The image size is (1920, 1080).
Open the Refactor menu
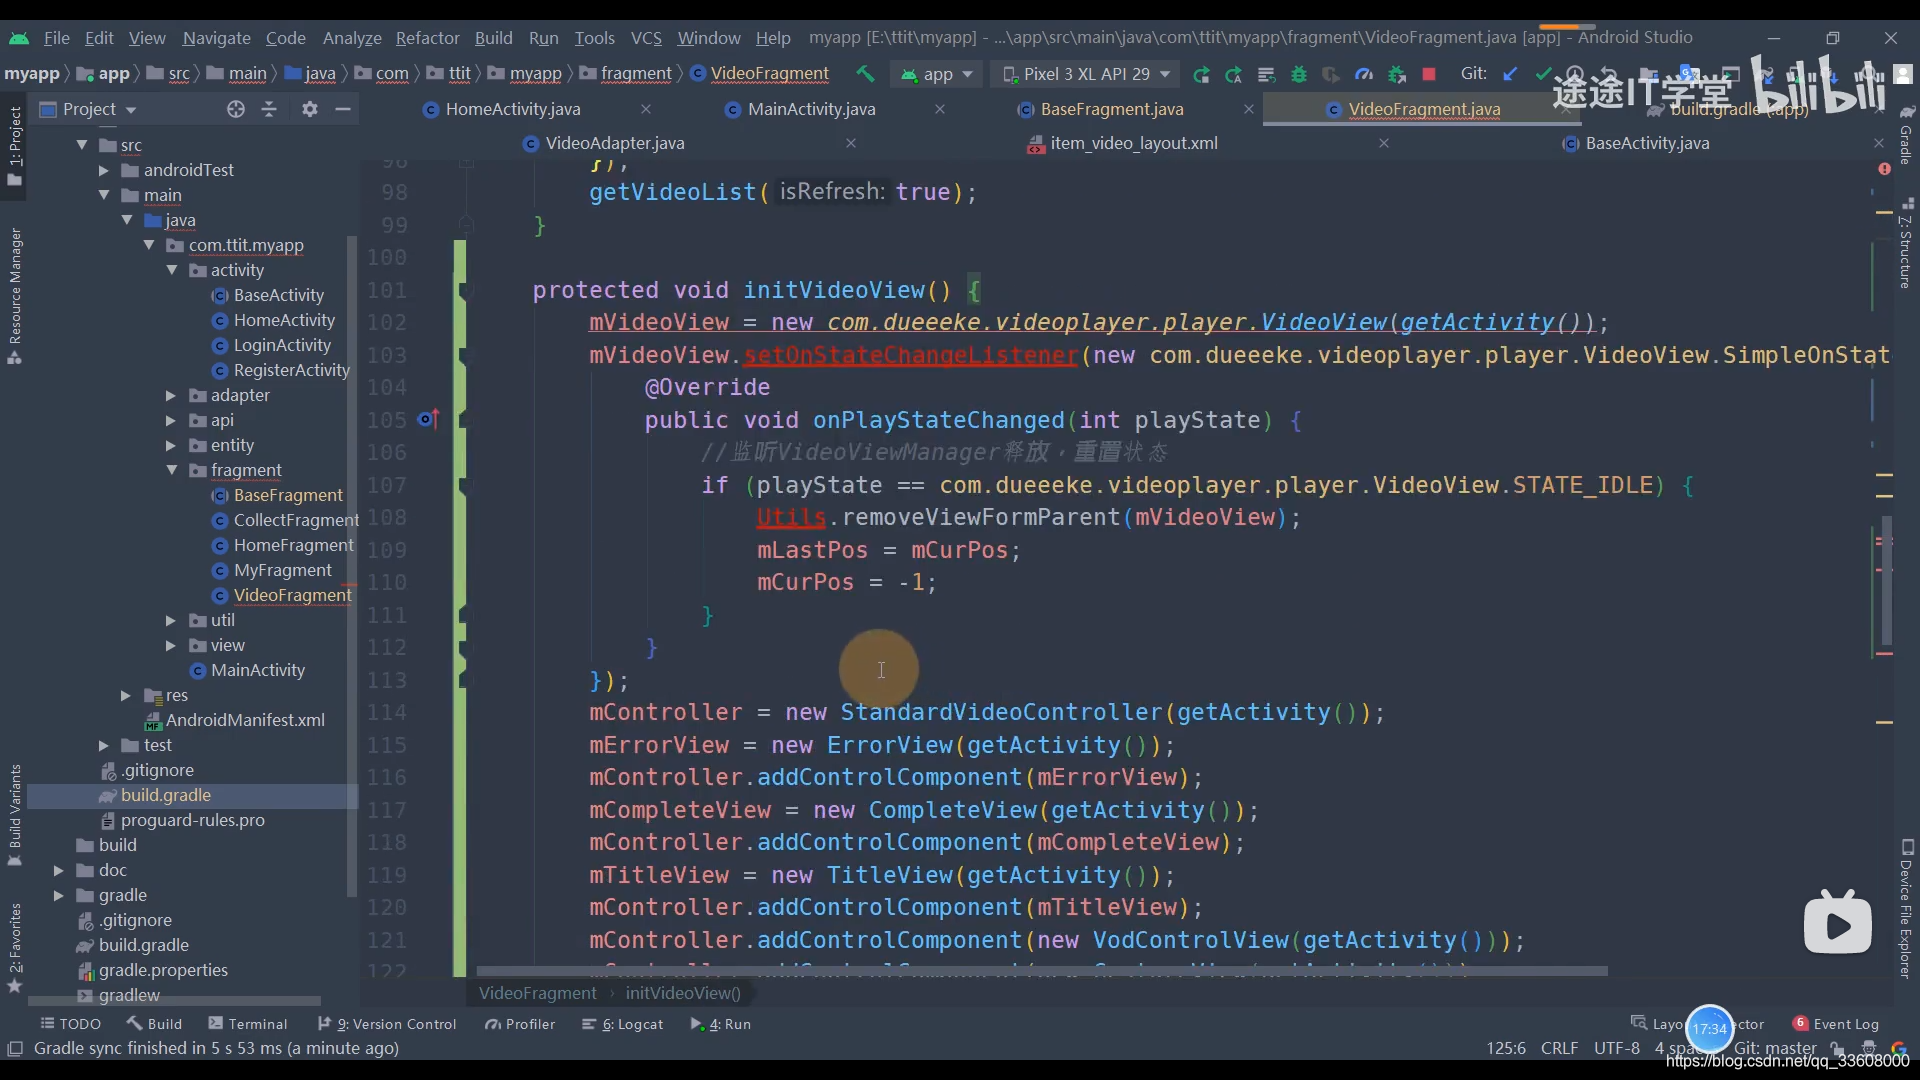click(x=427, y=38)
